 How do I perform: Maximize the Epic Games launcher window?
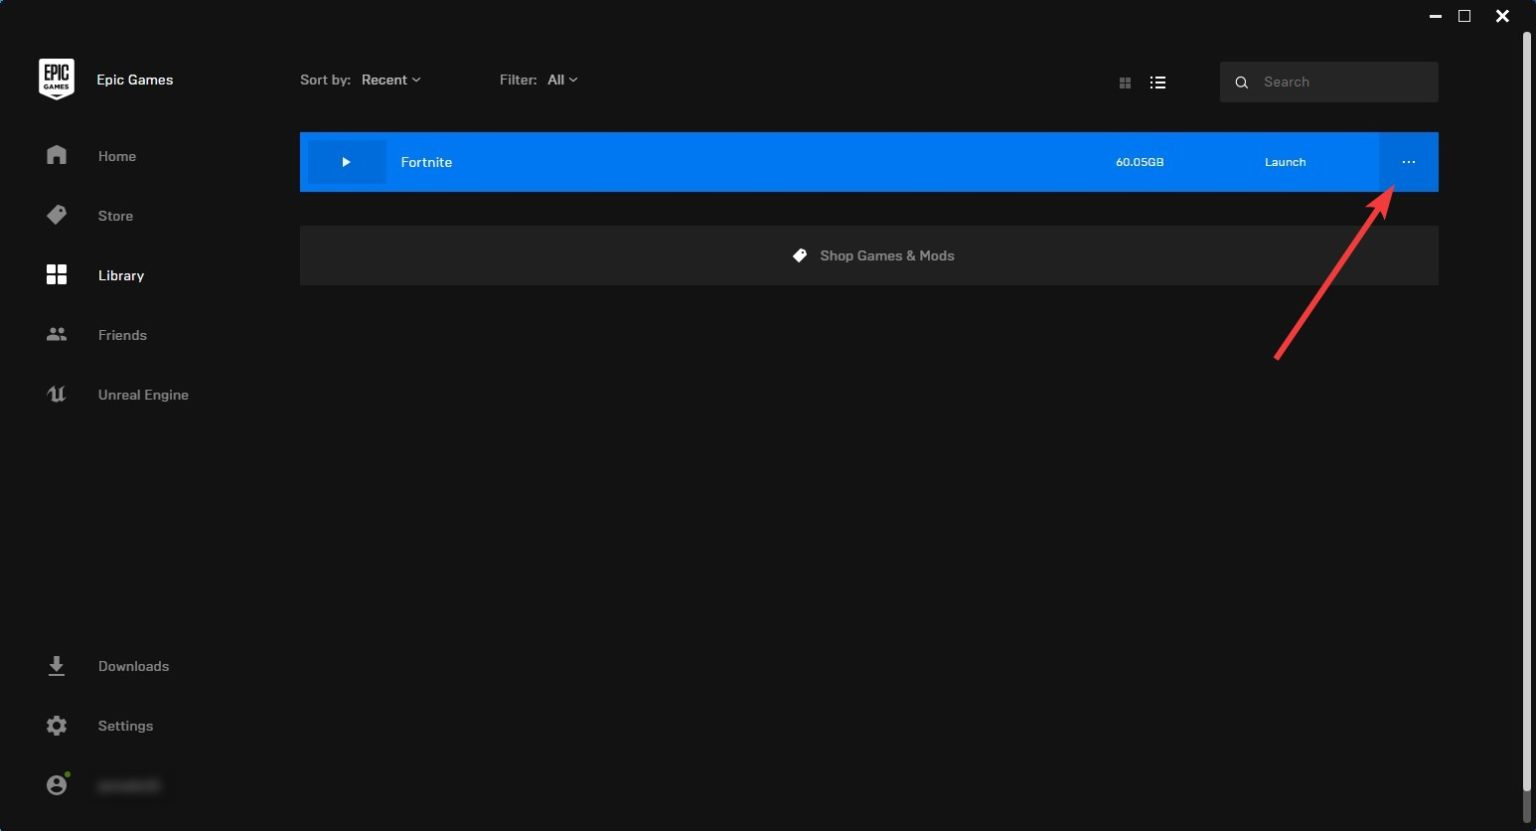coord(1465,16)
